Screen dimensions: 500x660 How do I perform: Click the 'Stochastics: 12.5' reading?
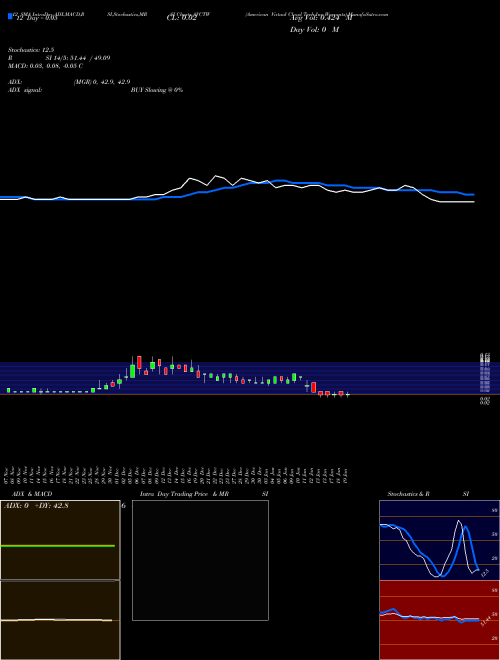(x=31, y=50)
